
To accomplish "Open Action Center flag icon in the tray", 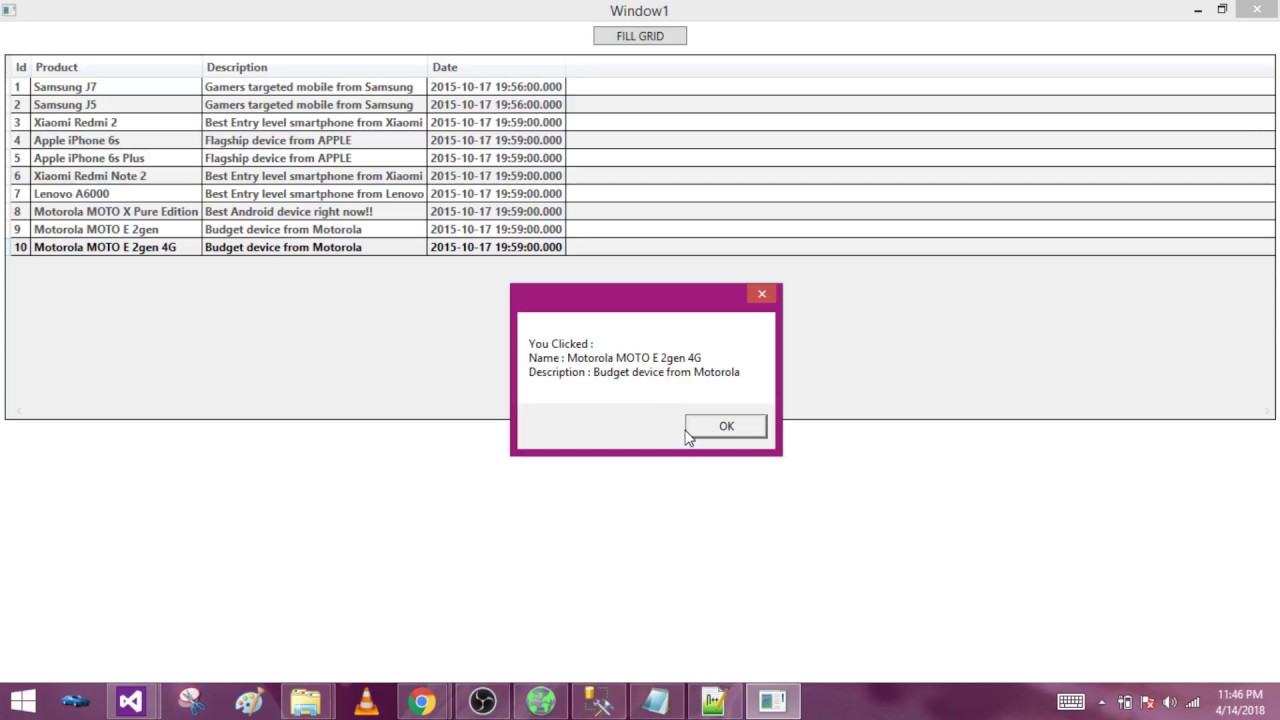I will pyautogui.click(x=1147, y=702).
